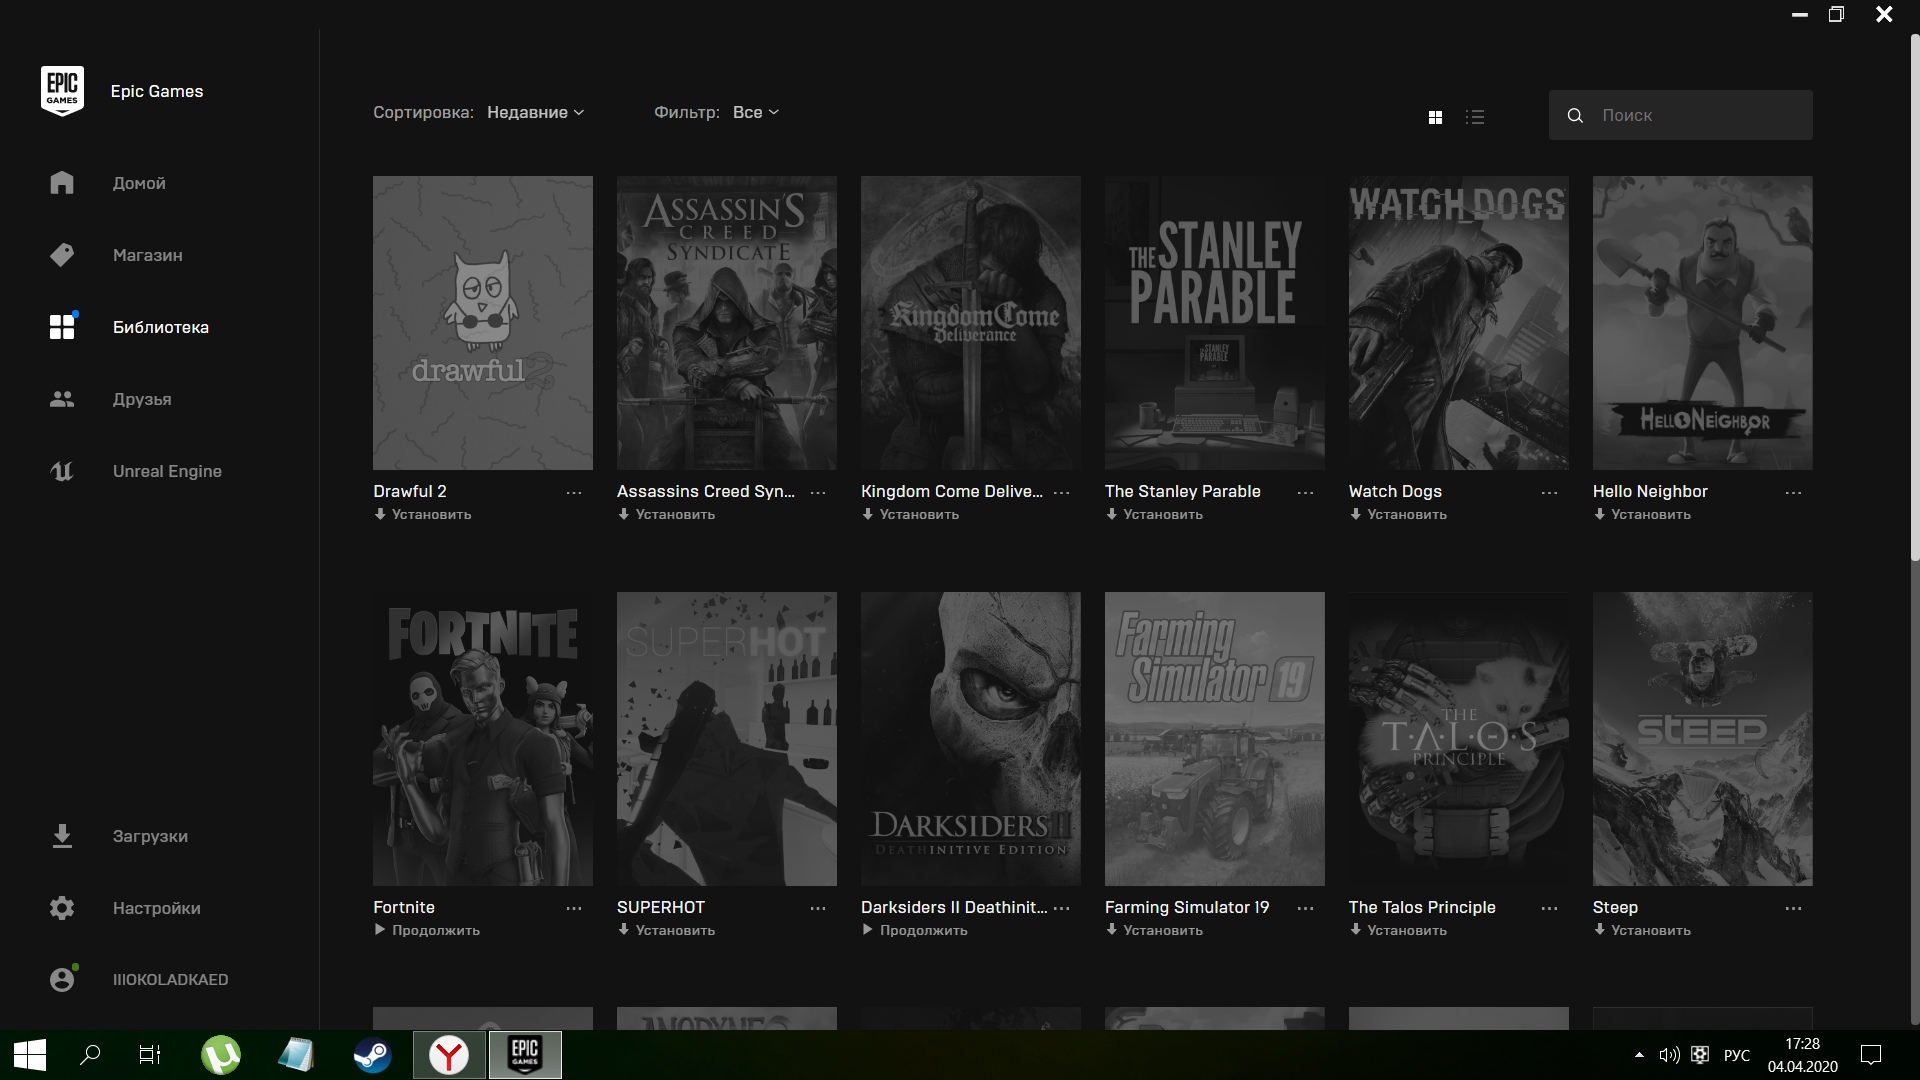The width and height of the screenshot is (1920, 1080).
Task: Open Kingdom Come Deliverance three-dots menu
Action: coord(1062,493)
